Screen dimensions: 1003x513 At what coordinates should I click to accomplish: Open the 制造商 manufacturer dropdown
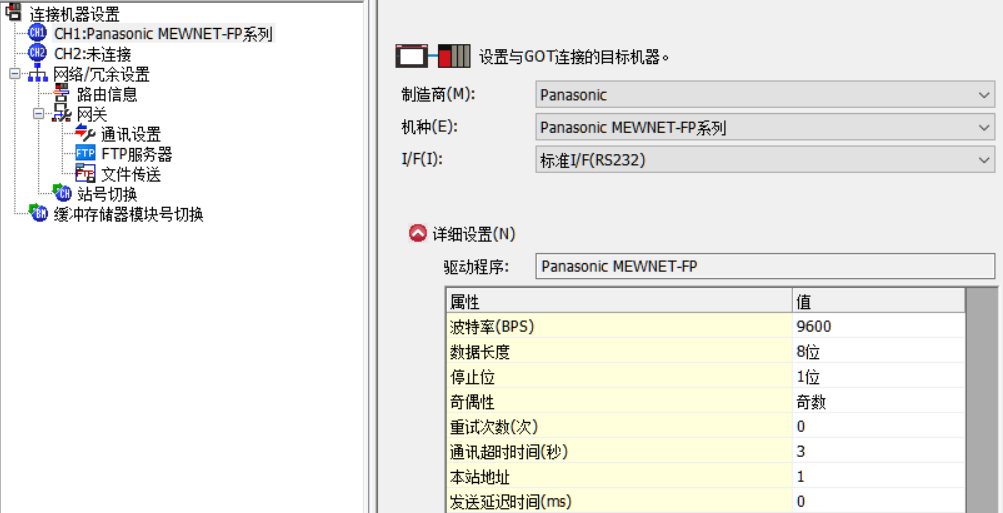[984, 96]
